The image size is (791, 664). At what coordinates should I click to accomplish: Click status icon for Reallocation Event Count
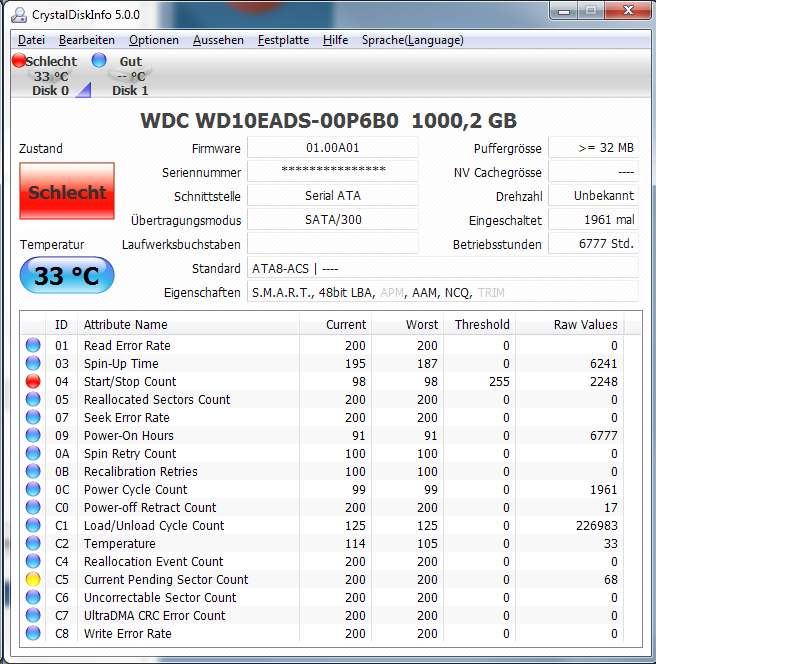click(x=33, y=561)
